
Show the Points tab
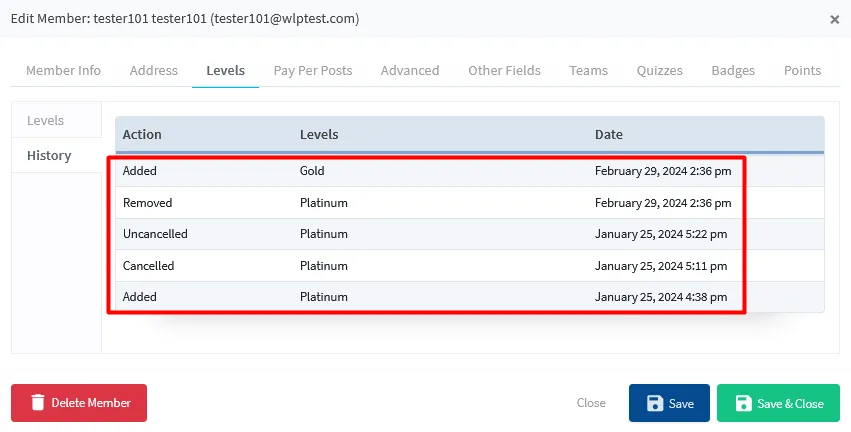click(x=802, y=70)
